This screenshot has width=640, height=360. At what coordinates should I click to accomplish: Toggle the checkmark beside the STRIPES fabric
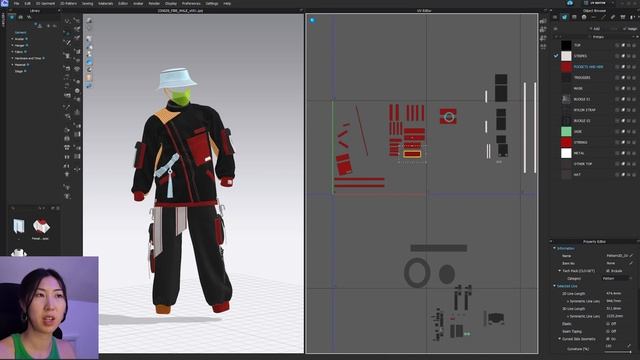(556, 56)
